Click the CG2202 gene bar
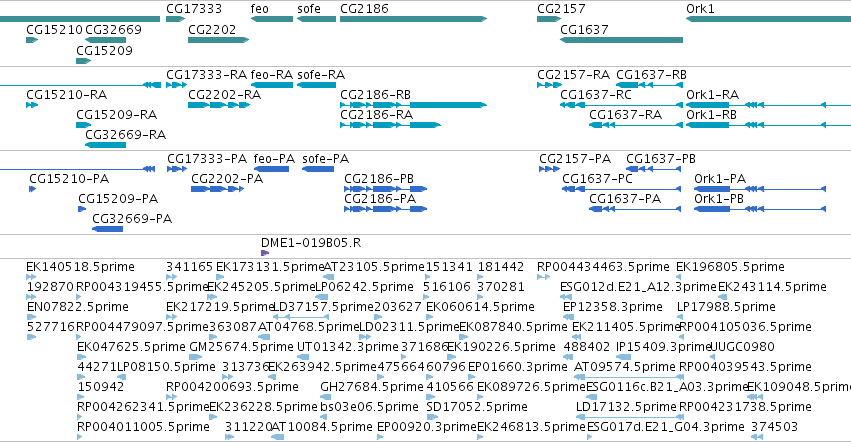 pos(218,40)
